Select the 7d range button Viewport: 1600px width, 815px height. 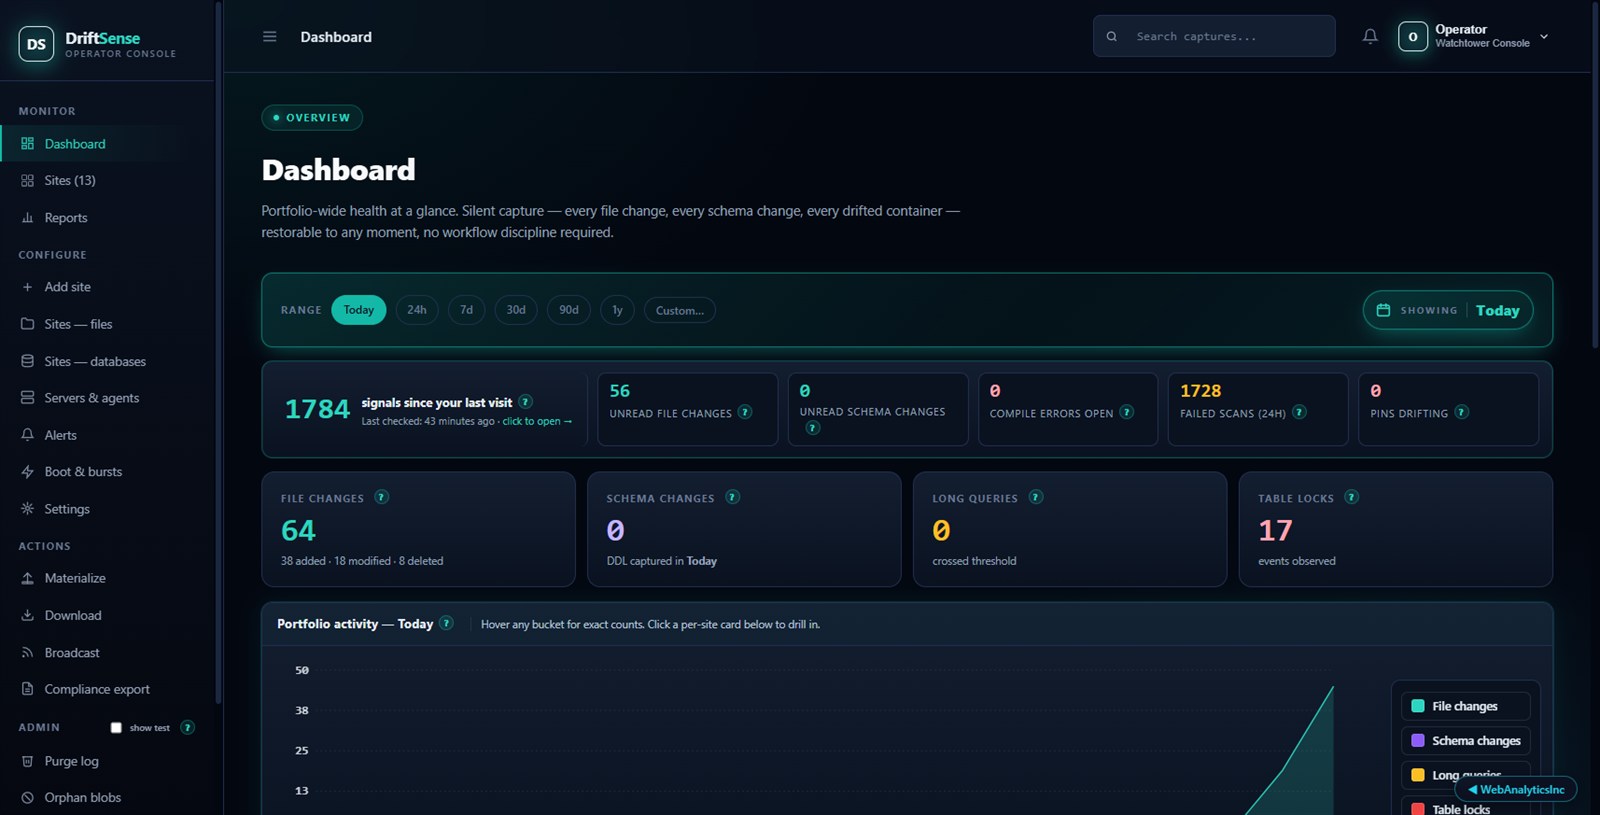click(x=466, y=310)
